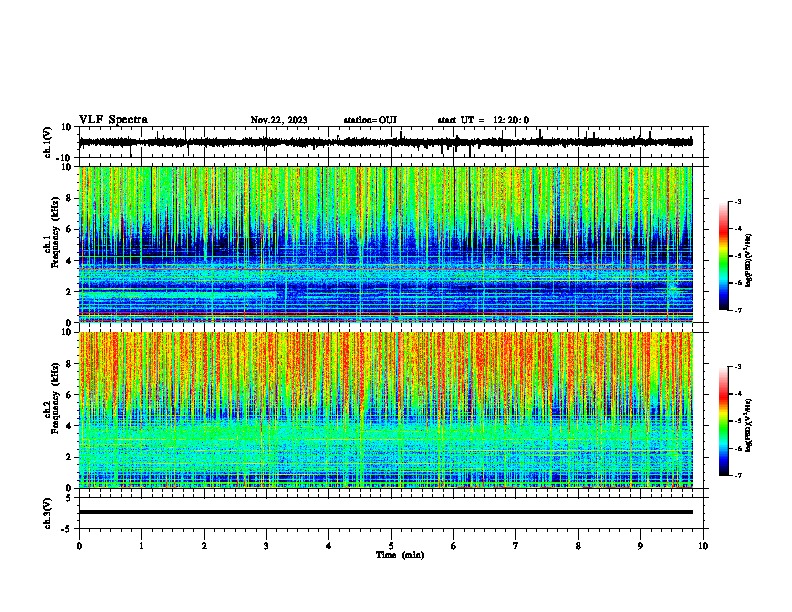Click the ch.1 spectrogram color scale bar

pos(724,256)
